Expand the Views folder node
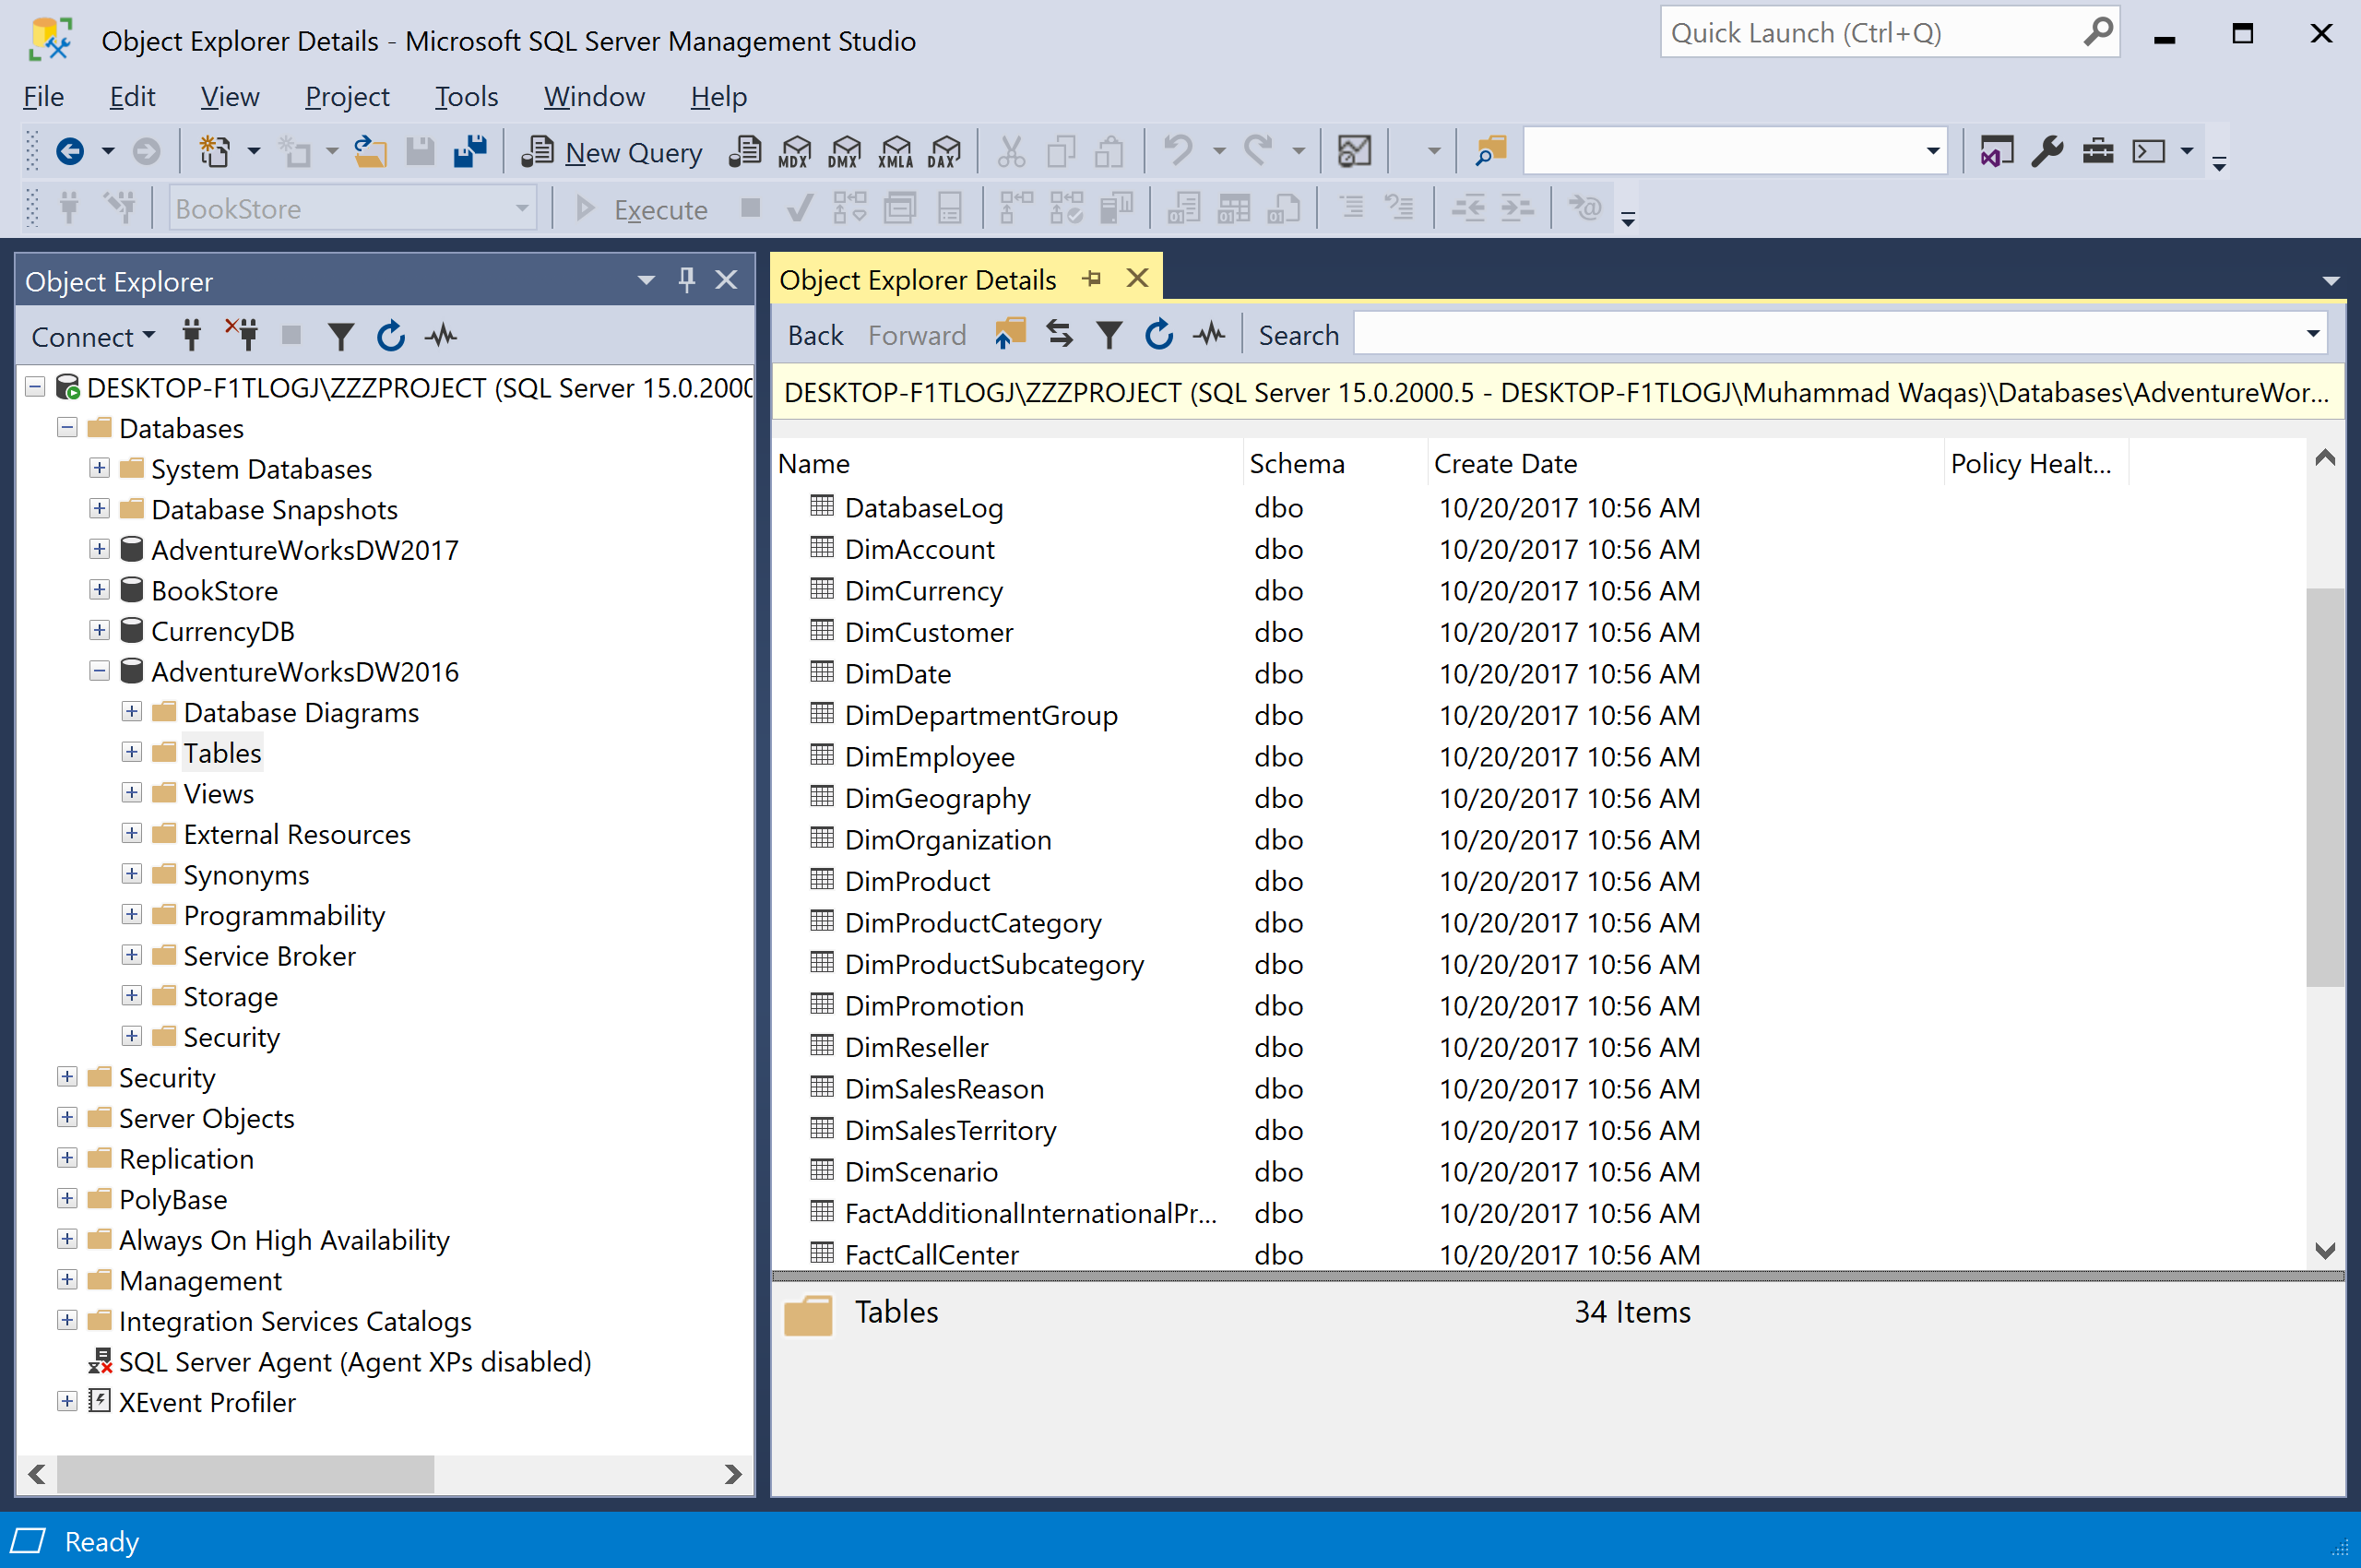Image resolution: width=2361 pixels, height=1568 pixels. coord(131,793)
